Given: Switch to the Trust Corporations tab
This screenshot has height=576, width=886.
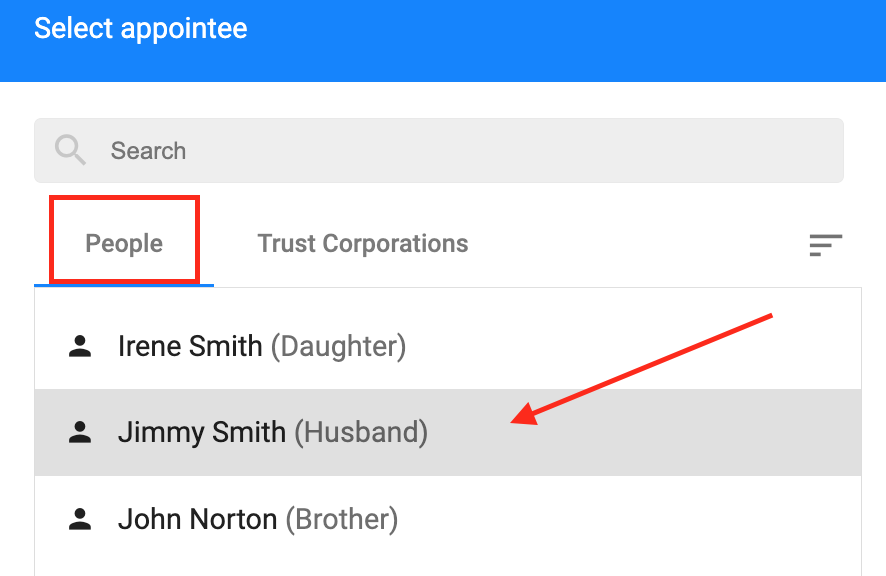Looking at the screenshot, I should 363,244.
